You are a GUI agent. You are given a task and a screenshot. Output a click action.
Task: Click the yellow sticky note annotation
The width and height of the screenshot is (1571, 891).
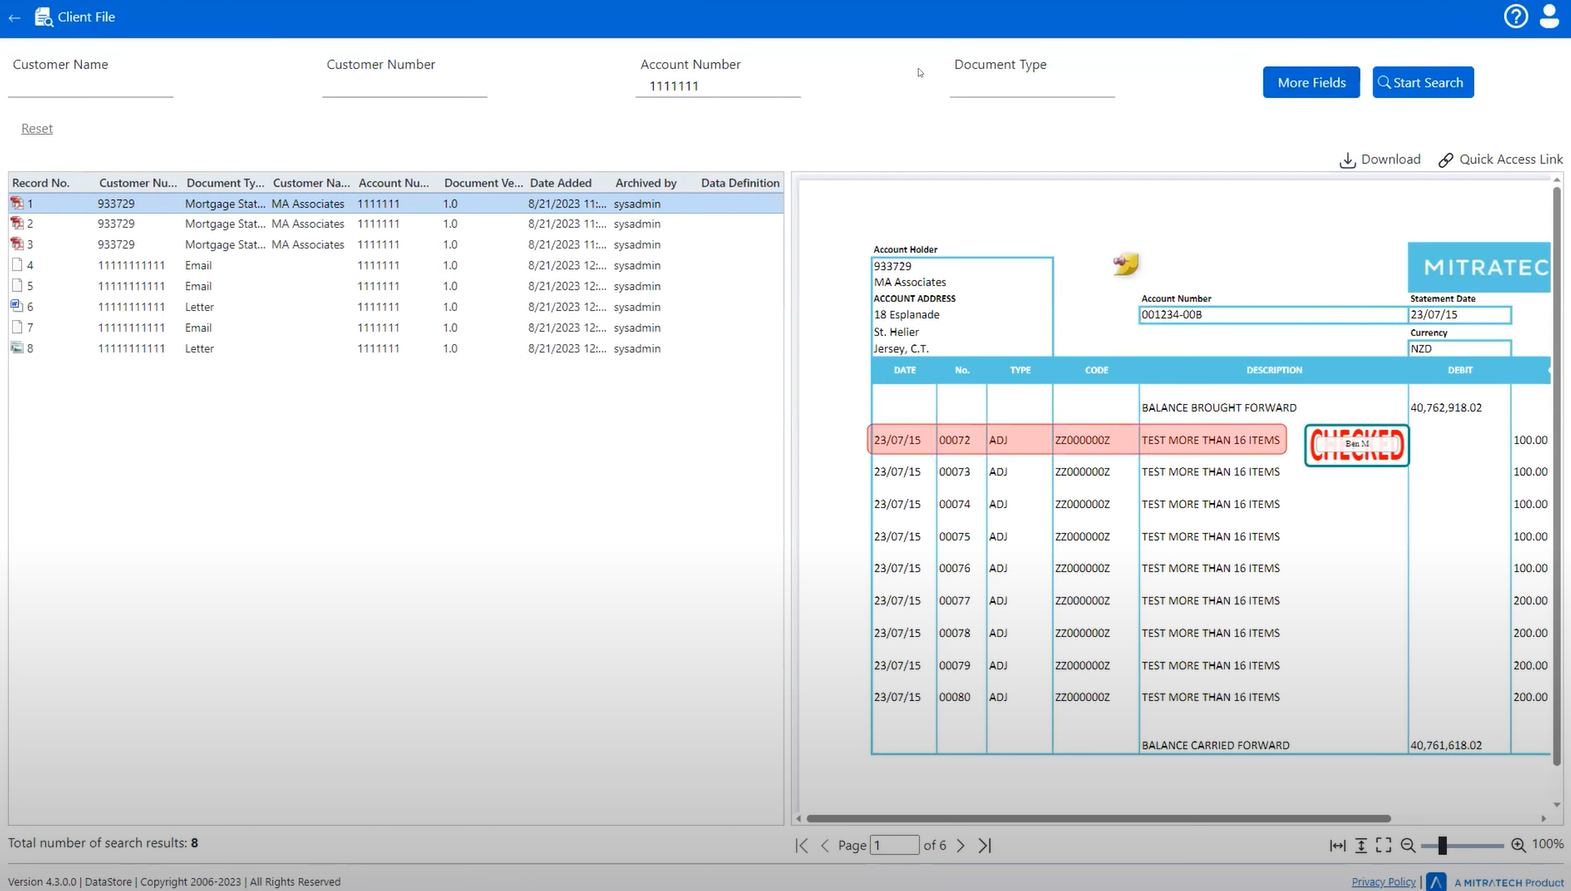1126,263
